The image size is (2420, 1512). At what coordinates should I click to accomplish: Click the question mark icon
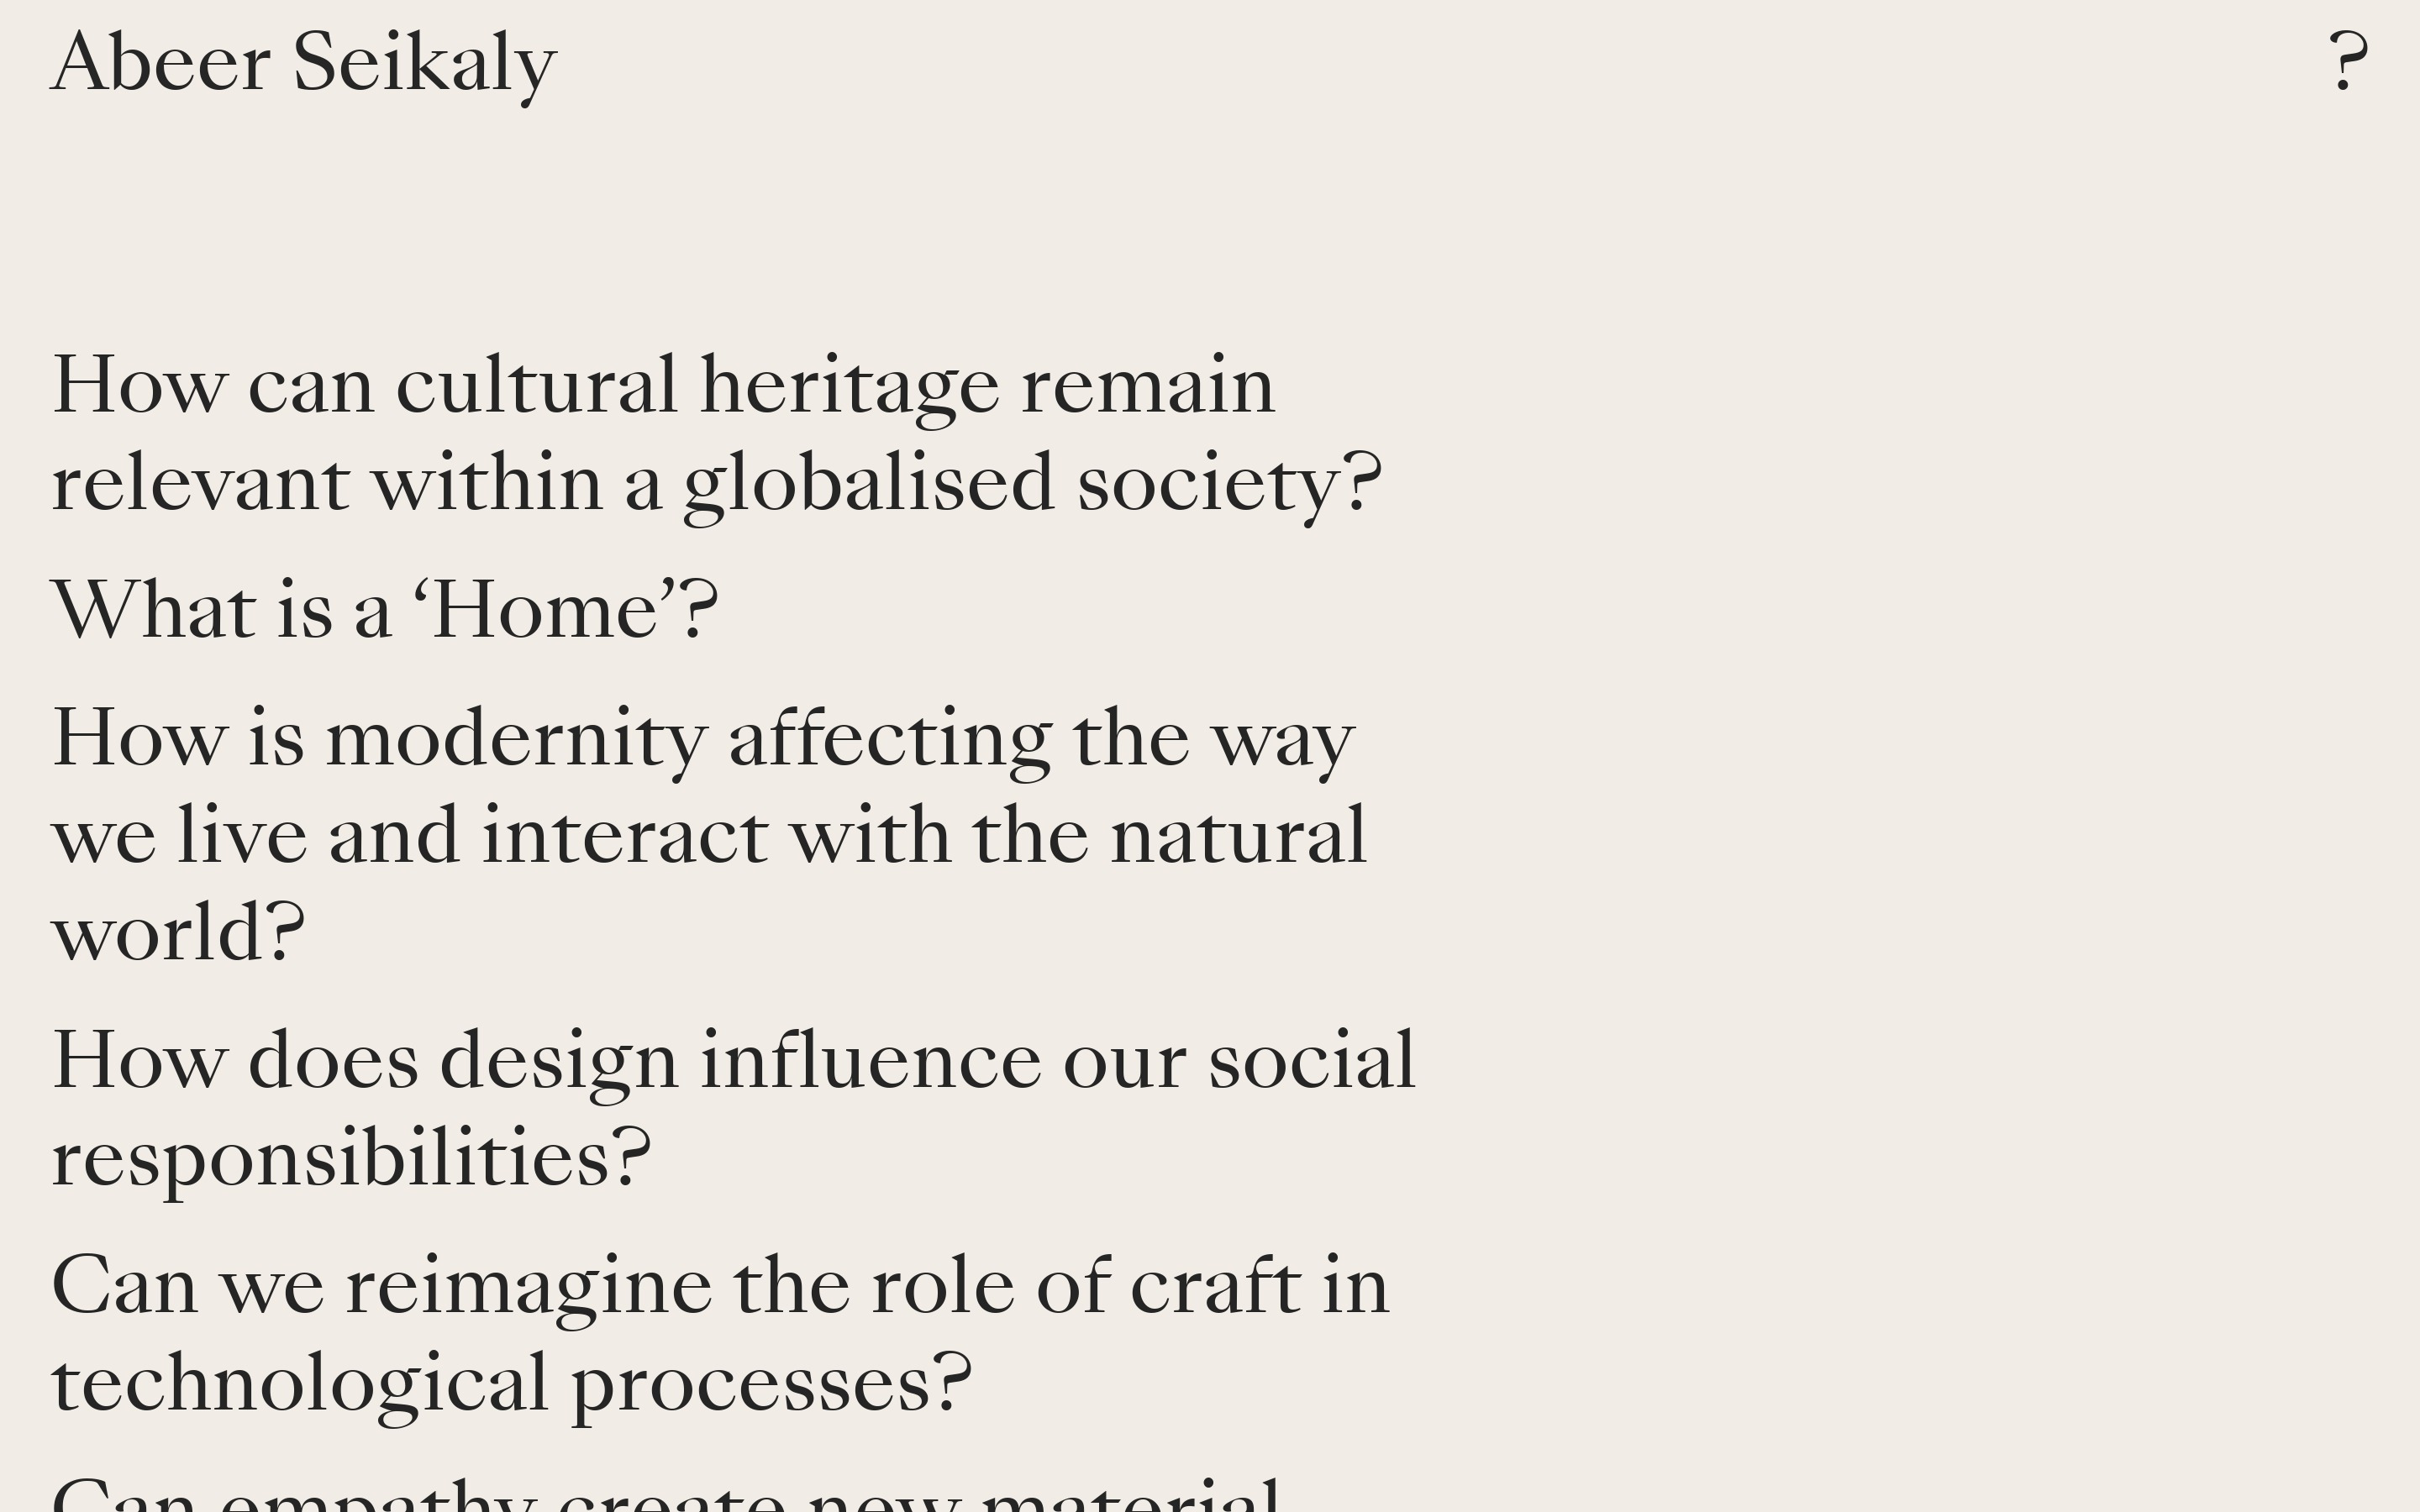tap(2347, 62)
